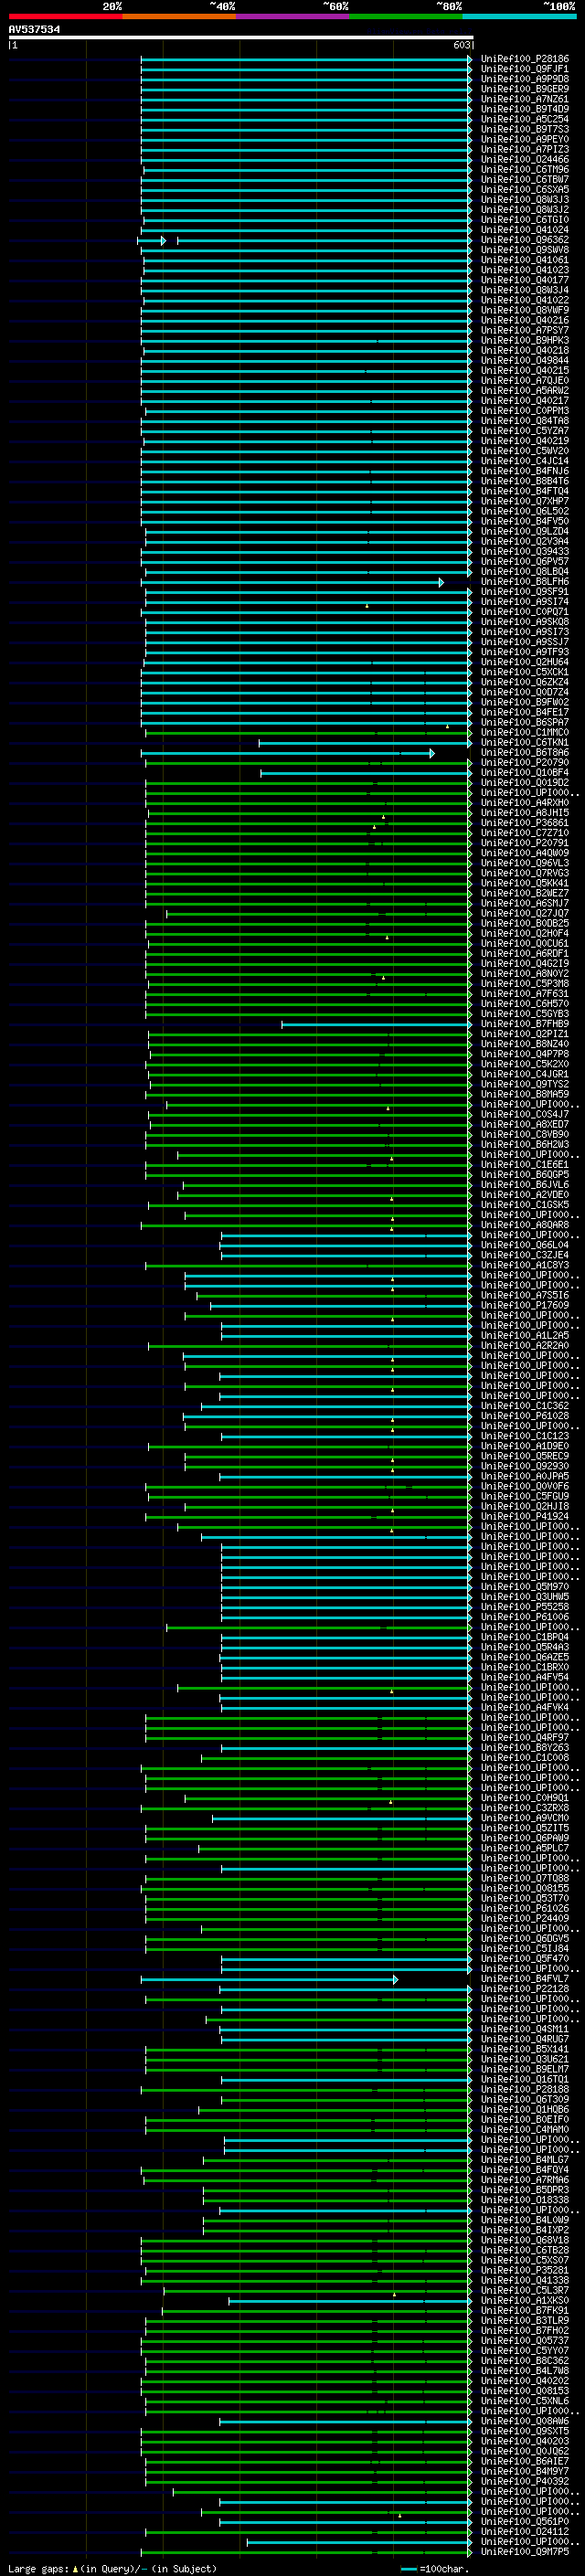Open hit UniRef100_B9GER9
This screenshot has width=585, height=2576.
pos(524,89)
